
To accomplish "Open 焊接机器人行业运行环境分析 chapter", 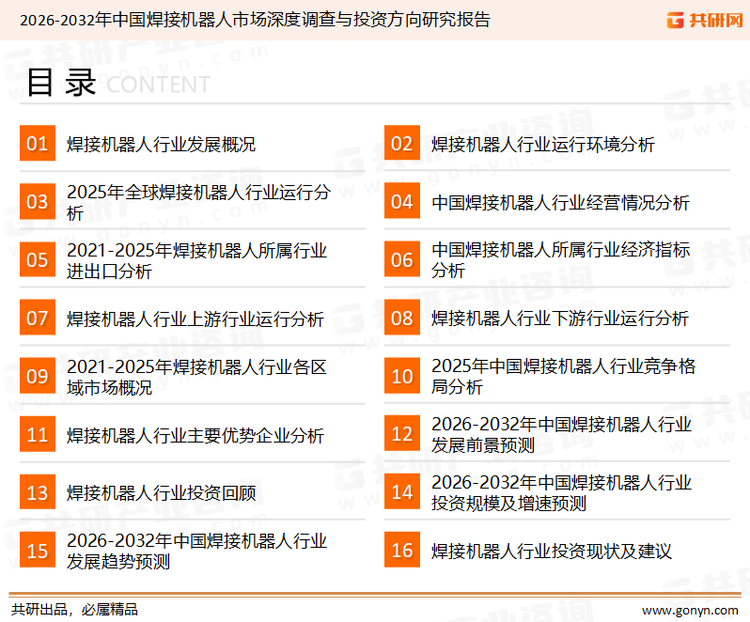I will [543, 144].
